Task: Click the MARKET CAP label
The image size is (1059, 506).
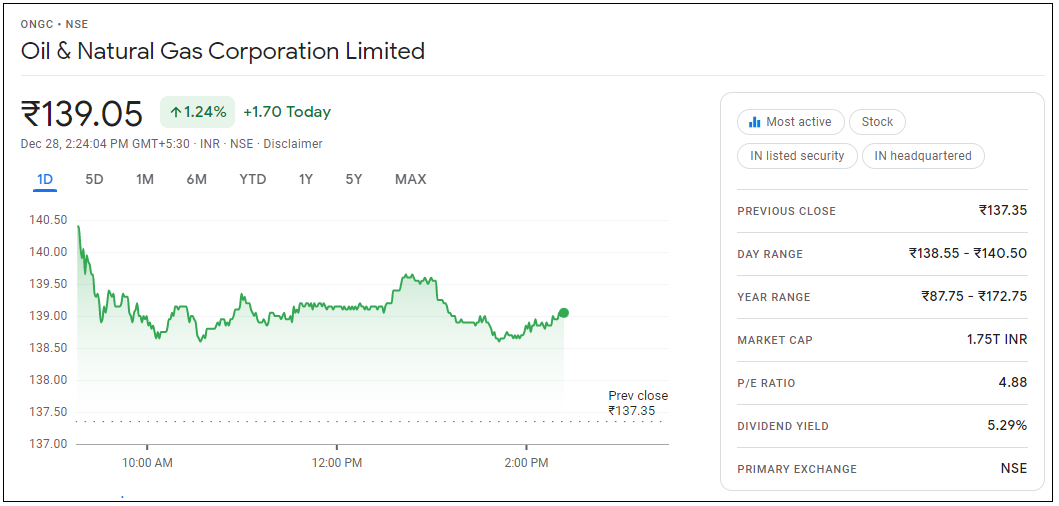Action: point(775,340)
